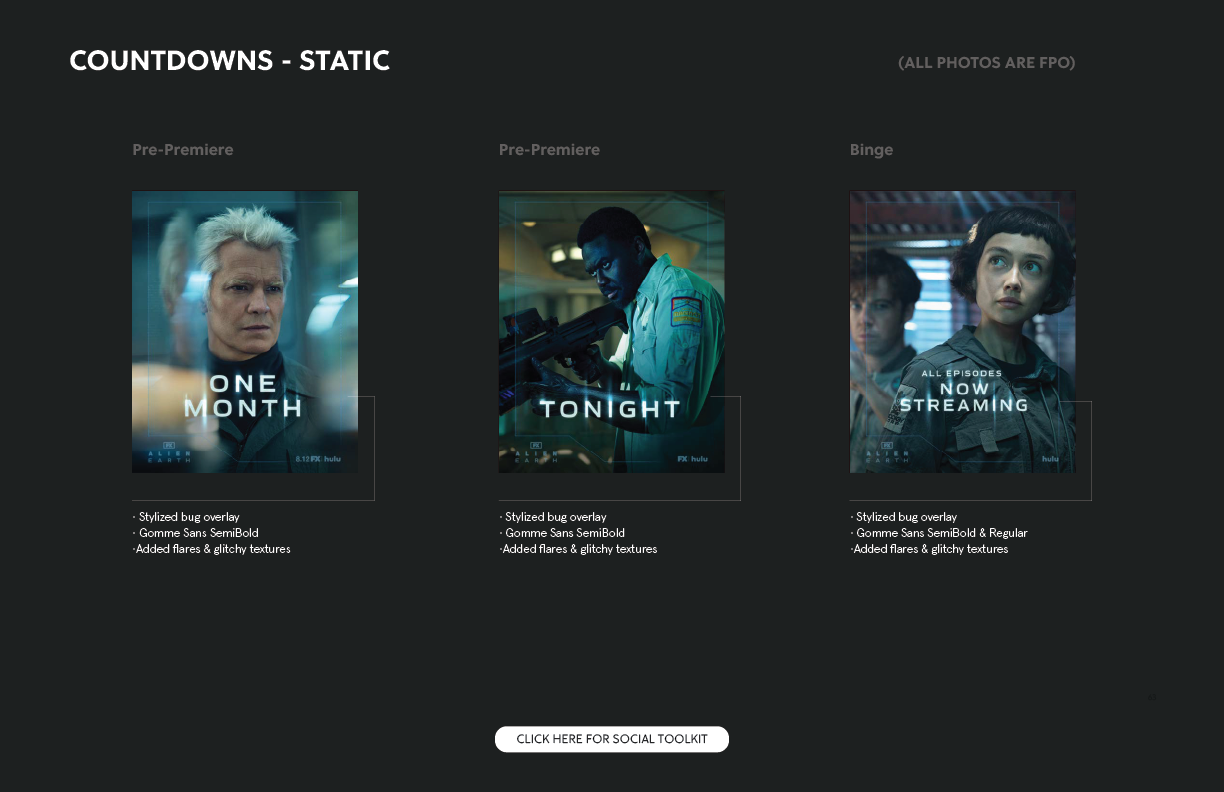Click 'Stylized bug overlay' under Tonight poster

[554, 517]
